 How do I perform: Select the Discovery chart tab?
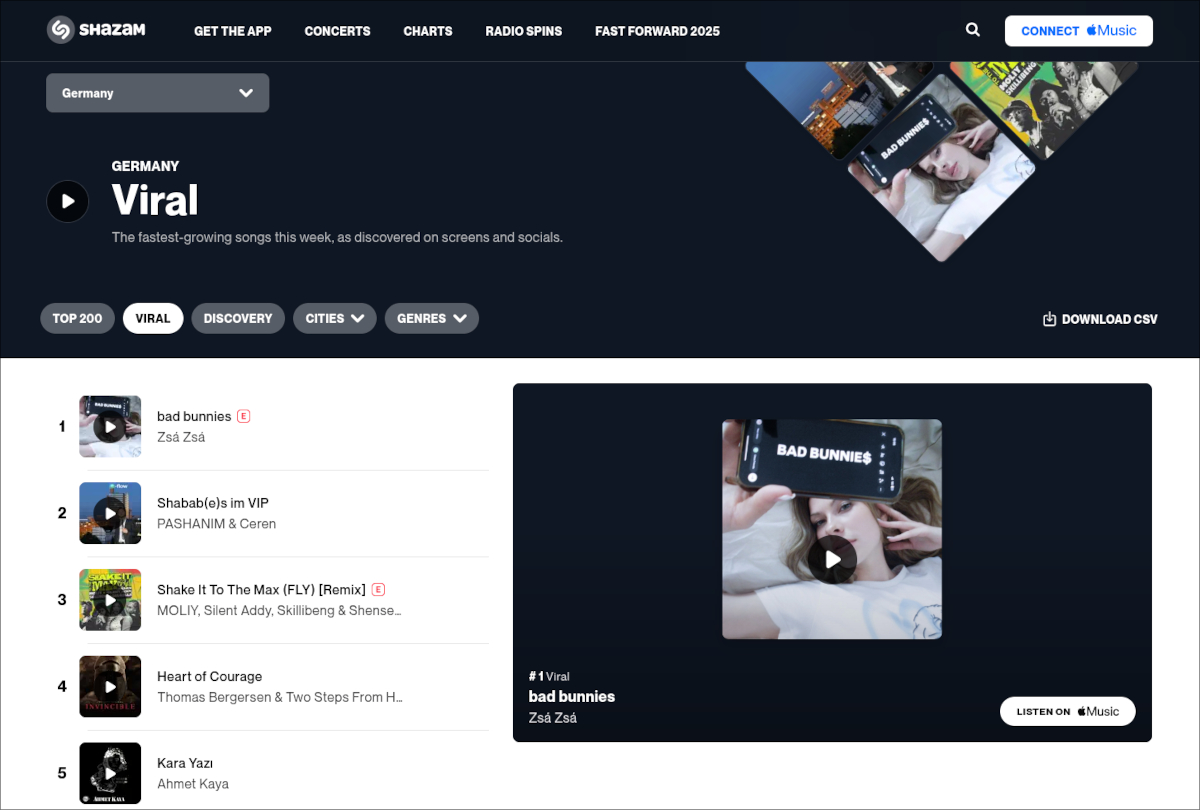(x=238, y=318)
